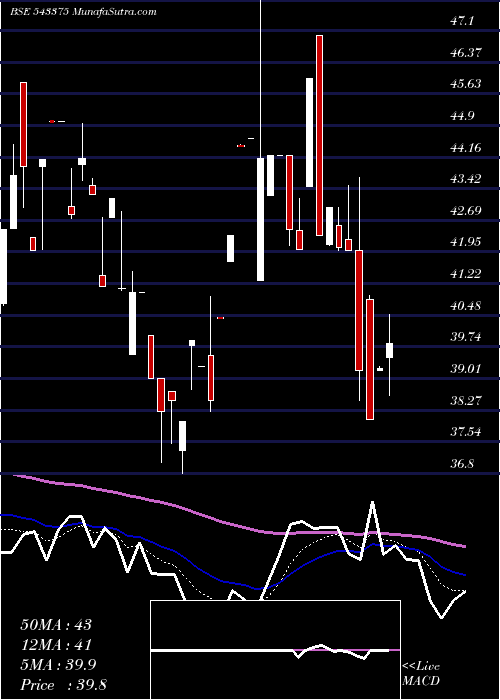The height and width of the screenshot is (700, 500).
Task: Click the '12MA : 41' reading
Action: click(56, 644)
